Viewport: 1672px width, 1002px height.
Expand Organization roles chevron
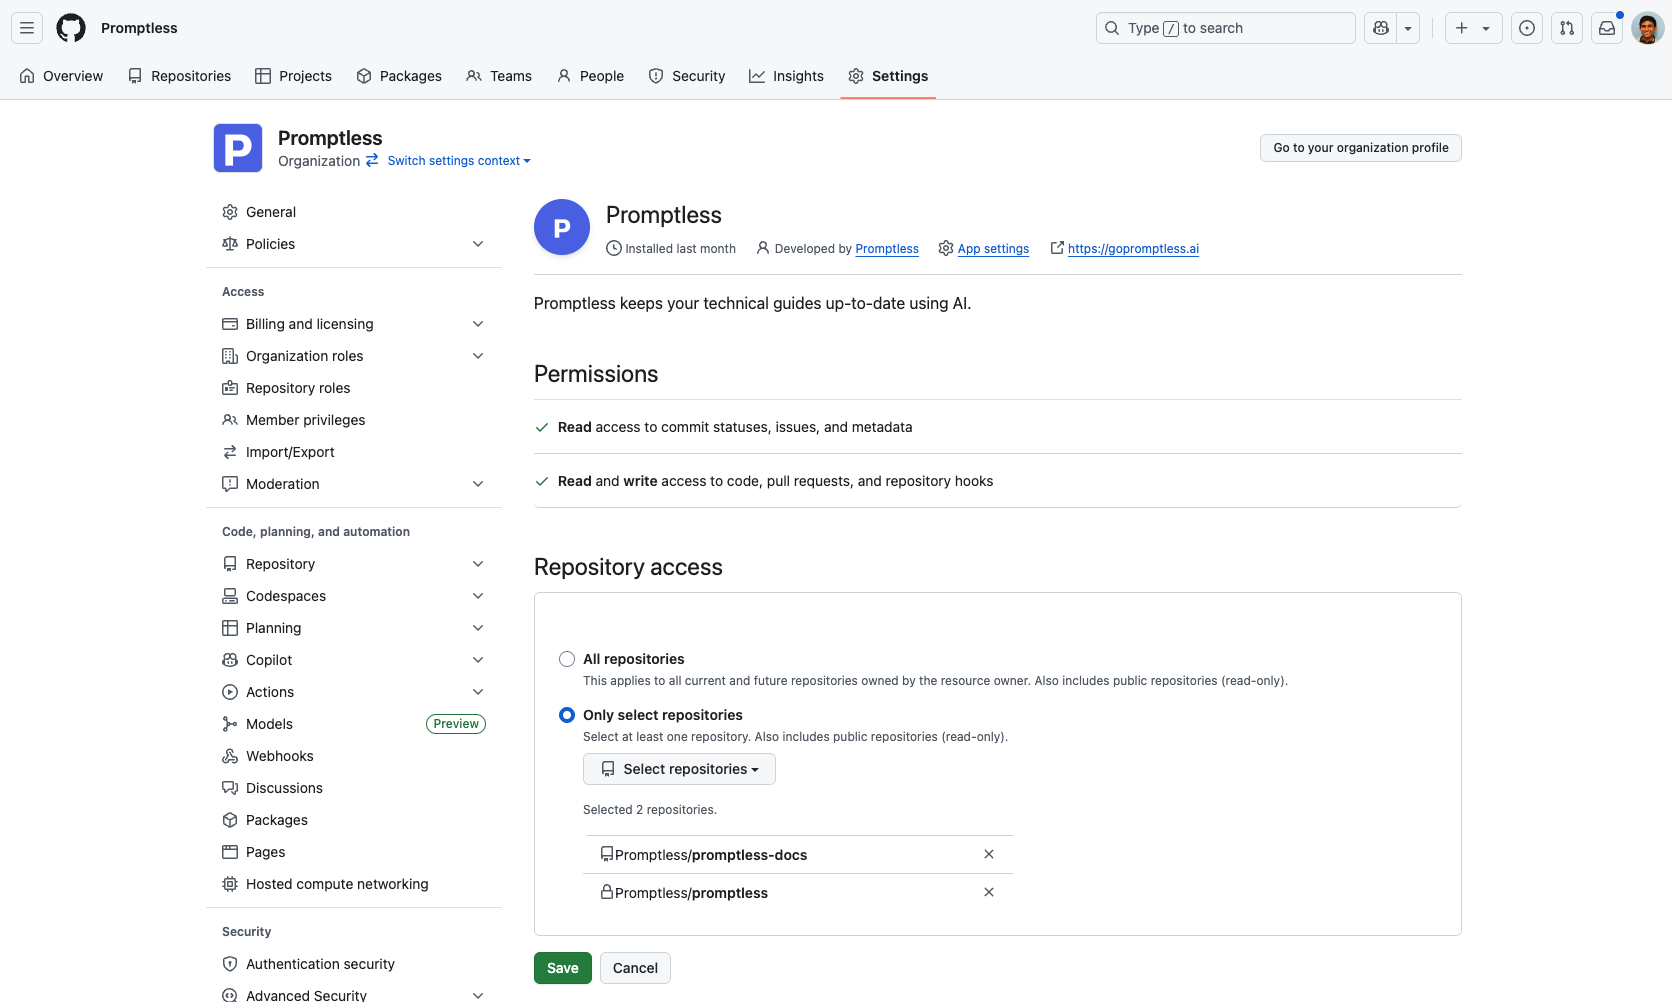coord(478,356)
